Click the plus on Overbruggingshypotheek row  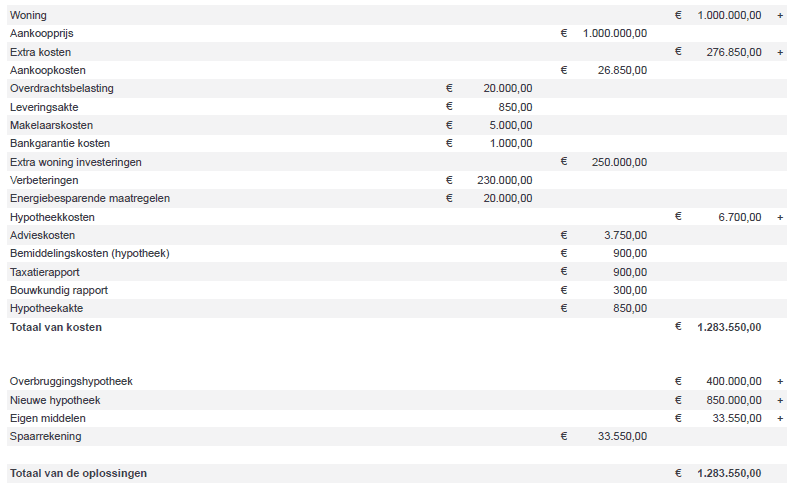pos(780,381)
